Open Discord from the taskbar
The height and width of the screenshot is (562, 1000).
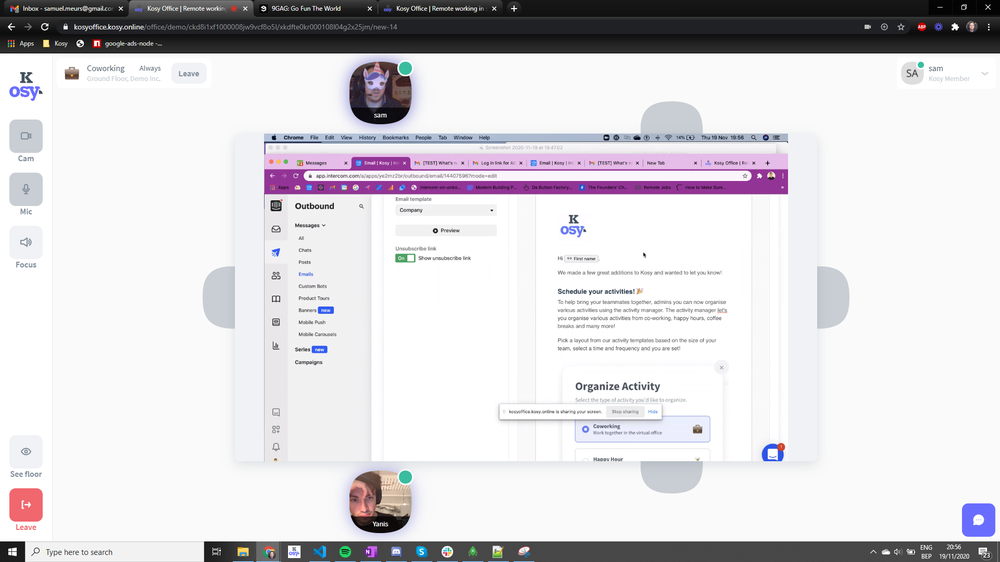click(396, 552)
